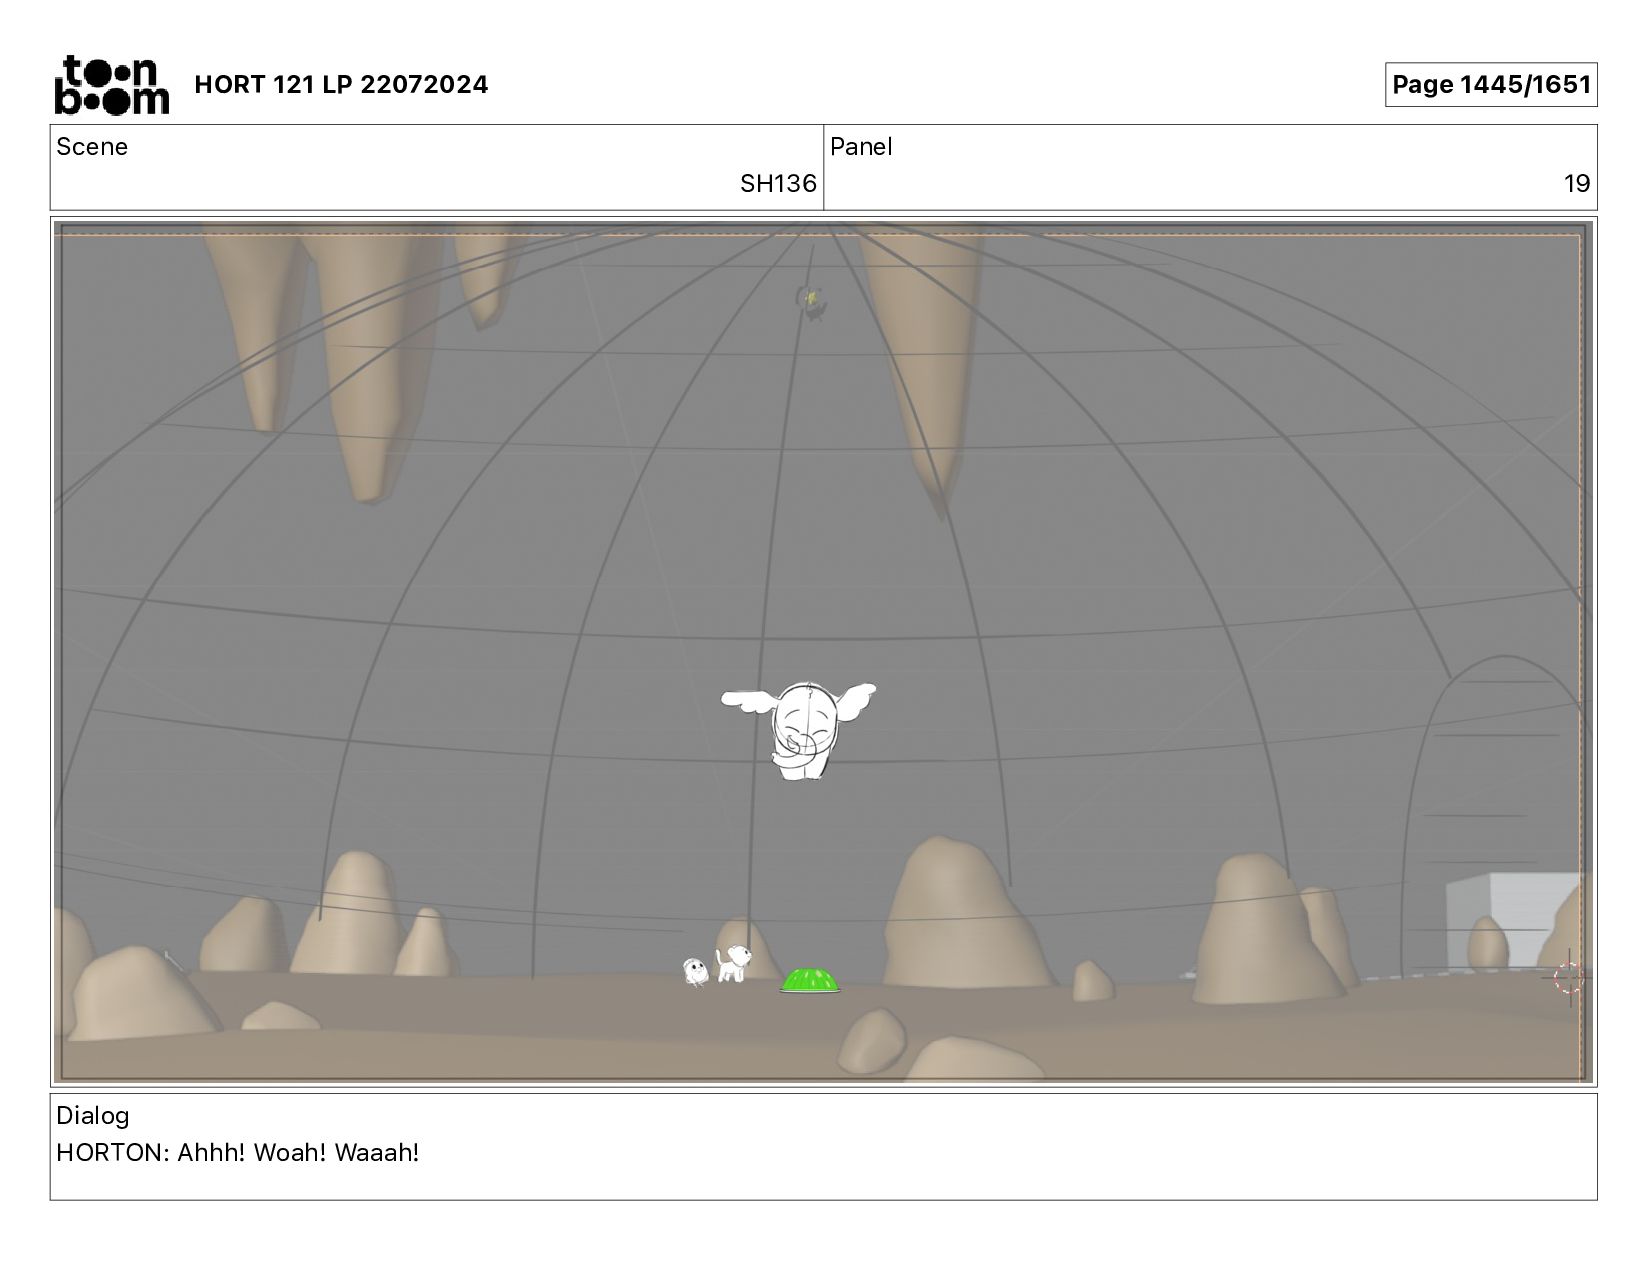The height and width of the screenshot is (1275, 1650).
Task: Click the Scene label
Action: click(x=92, y=147)
